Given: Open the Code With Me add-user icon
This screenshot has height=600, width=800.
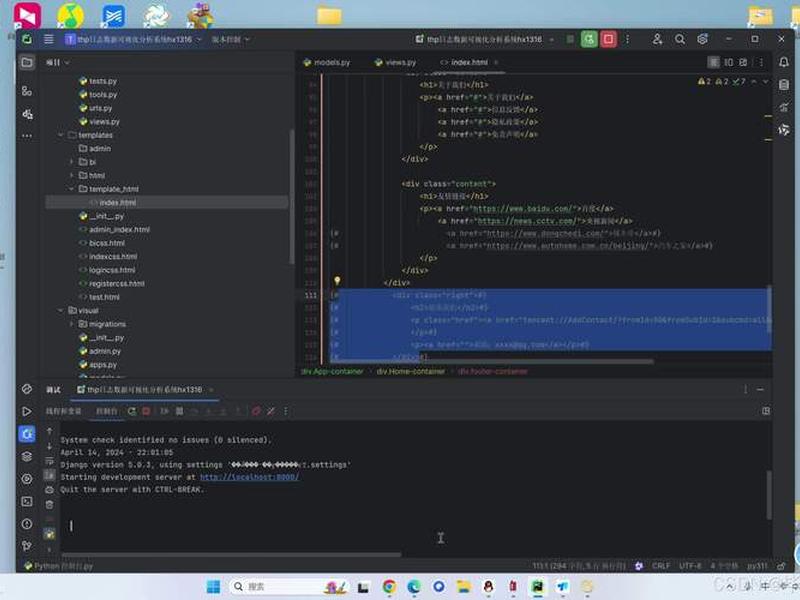Looking at the screenshot, I should click(x=657, y=39).
